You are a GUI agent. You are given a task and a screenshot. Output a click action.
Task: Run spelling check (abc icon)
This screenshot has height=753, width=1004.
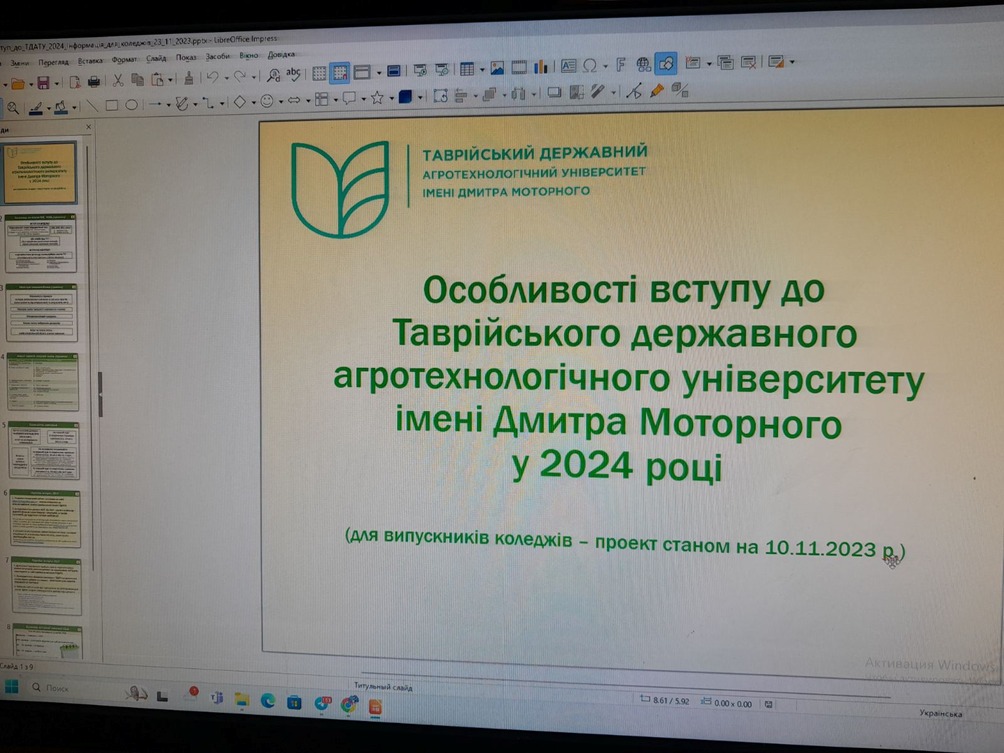coord(293,74)
